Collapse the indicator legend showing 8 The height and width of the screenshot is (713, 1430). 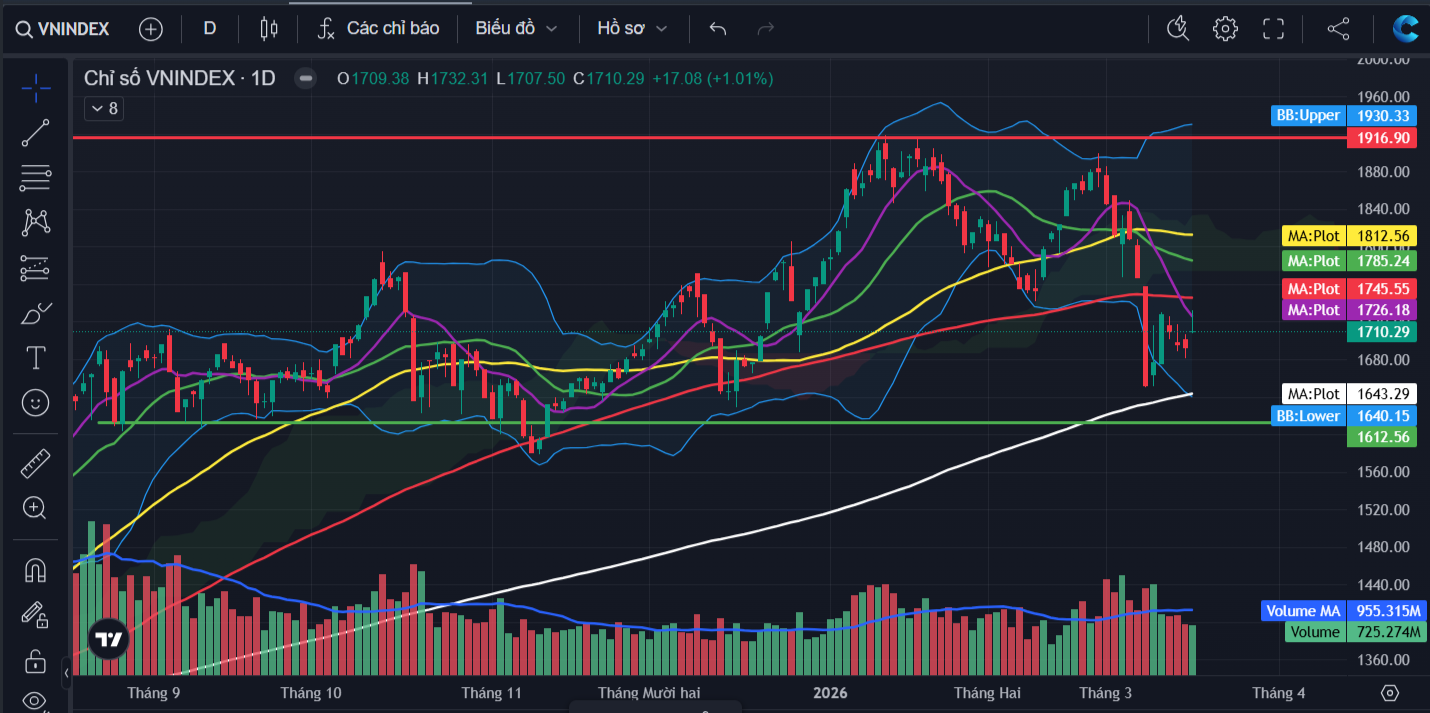click(x=104, y=109)
